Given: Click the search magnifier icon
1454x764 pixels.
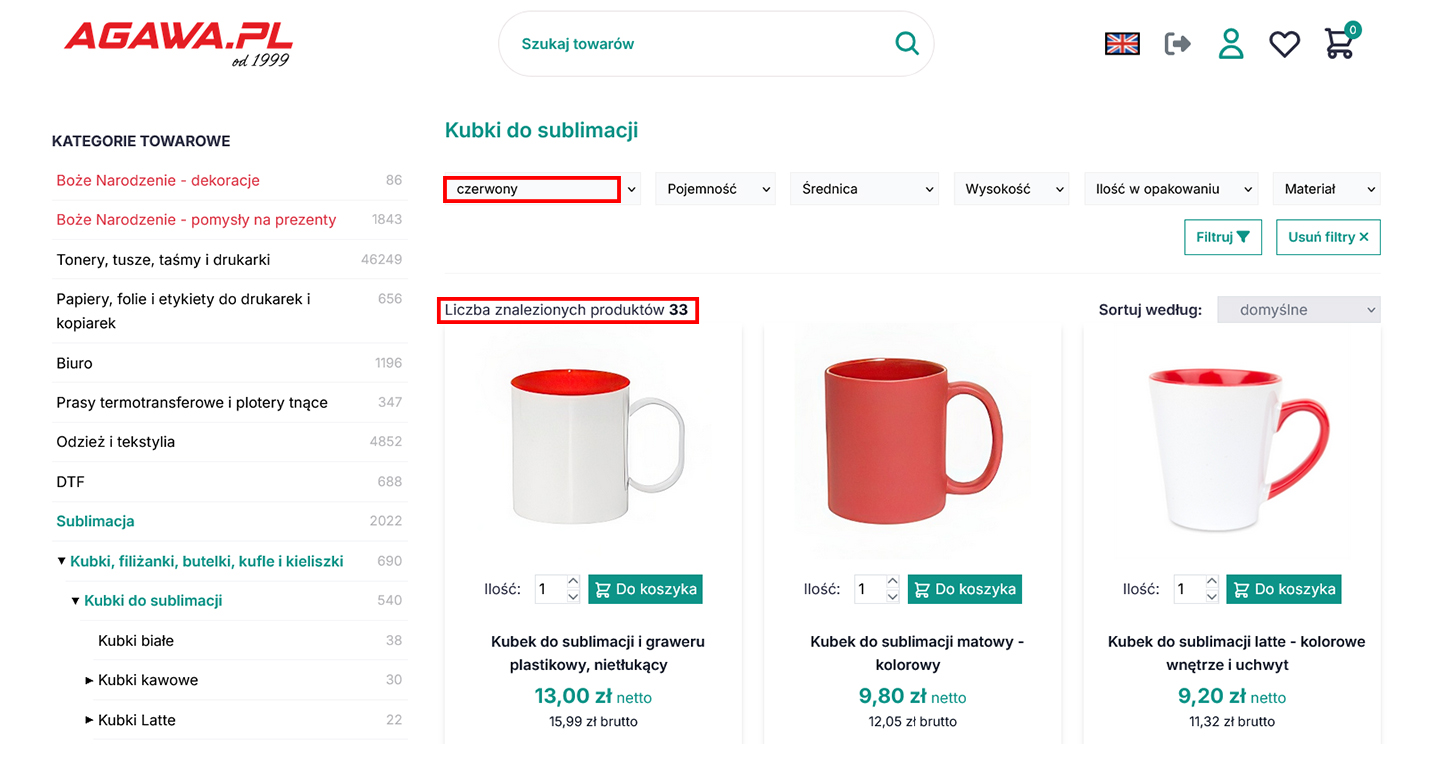Looking at the screenshot, I should [x=906, y=43].
